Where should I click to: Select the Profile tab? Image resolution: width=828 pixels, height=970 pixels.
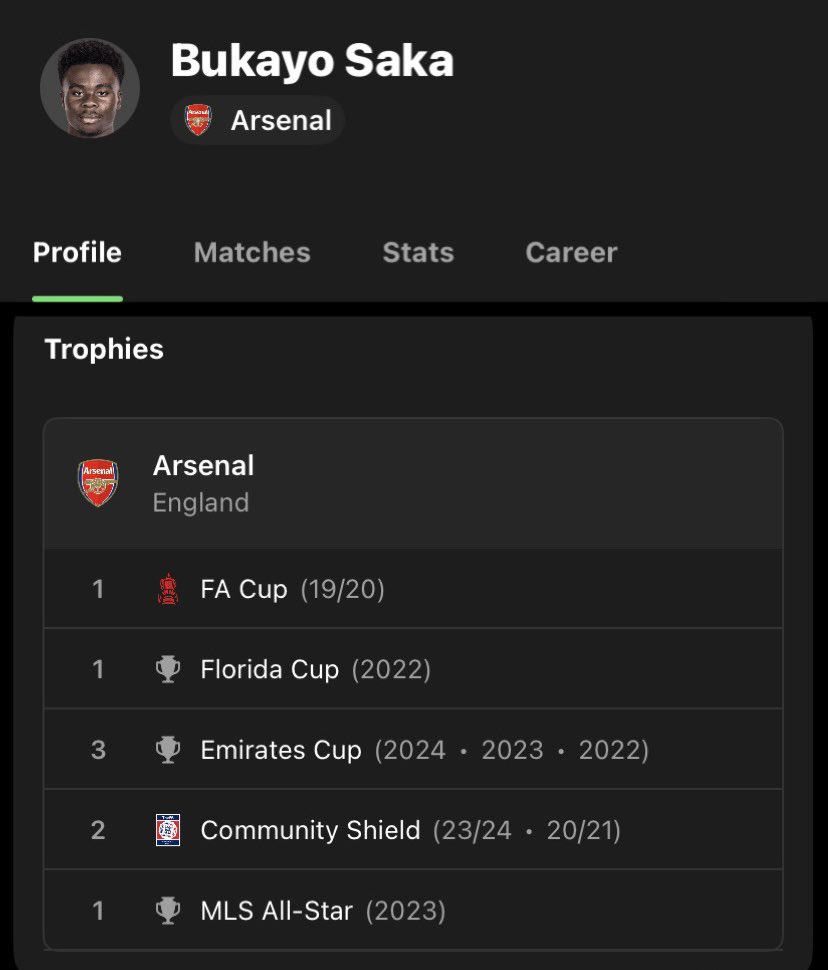pos(77,252)
